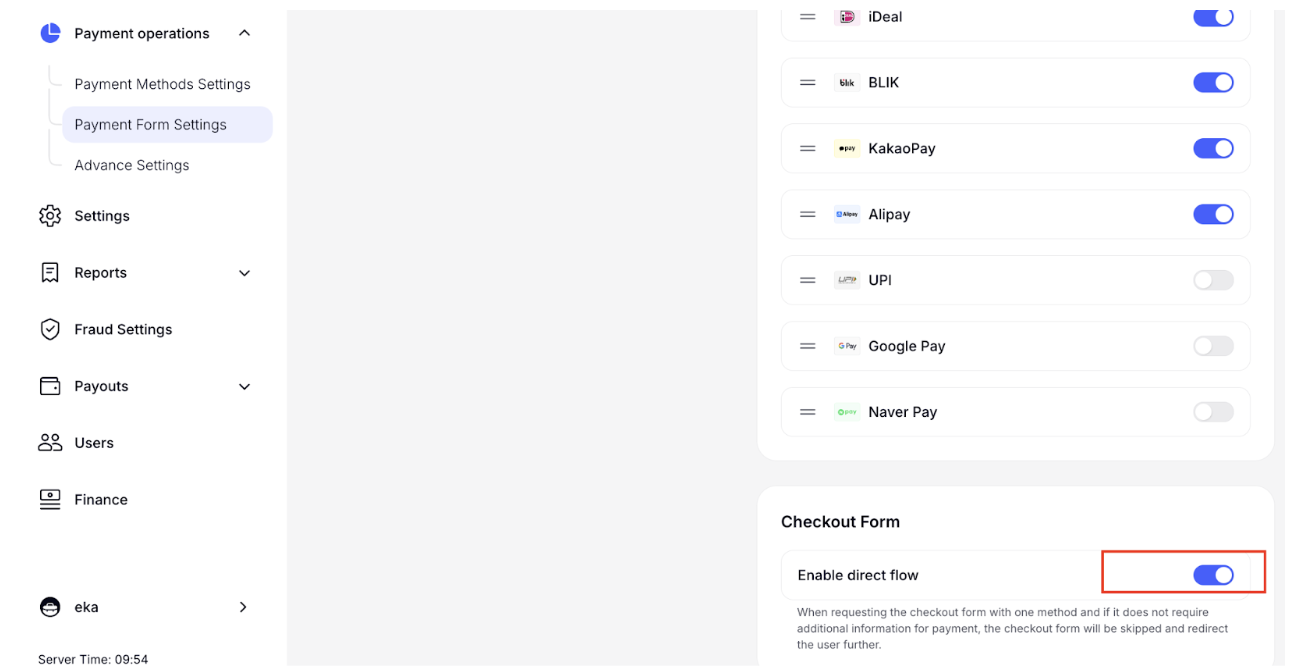Viewport: 1290px width, 668px height.
Task: Open eka account menu arrow
Action: coord(243,607)
